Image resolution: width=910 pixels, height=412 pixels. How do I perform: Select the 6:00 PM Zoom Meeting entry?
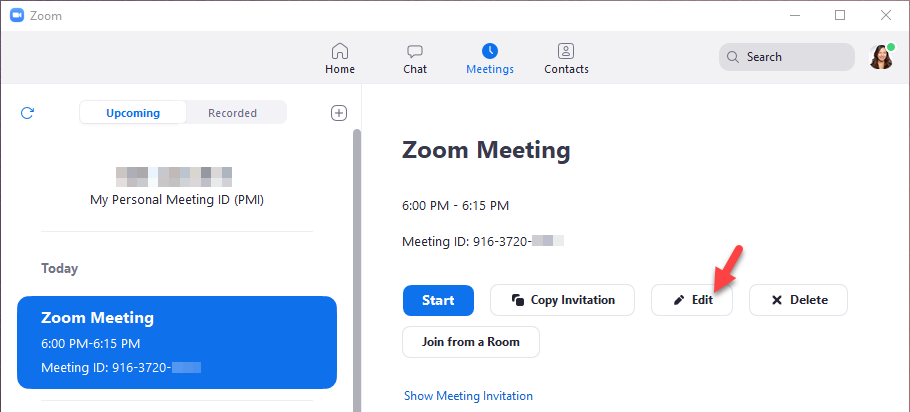(177, 342)
